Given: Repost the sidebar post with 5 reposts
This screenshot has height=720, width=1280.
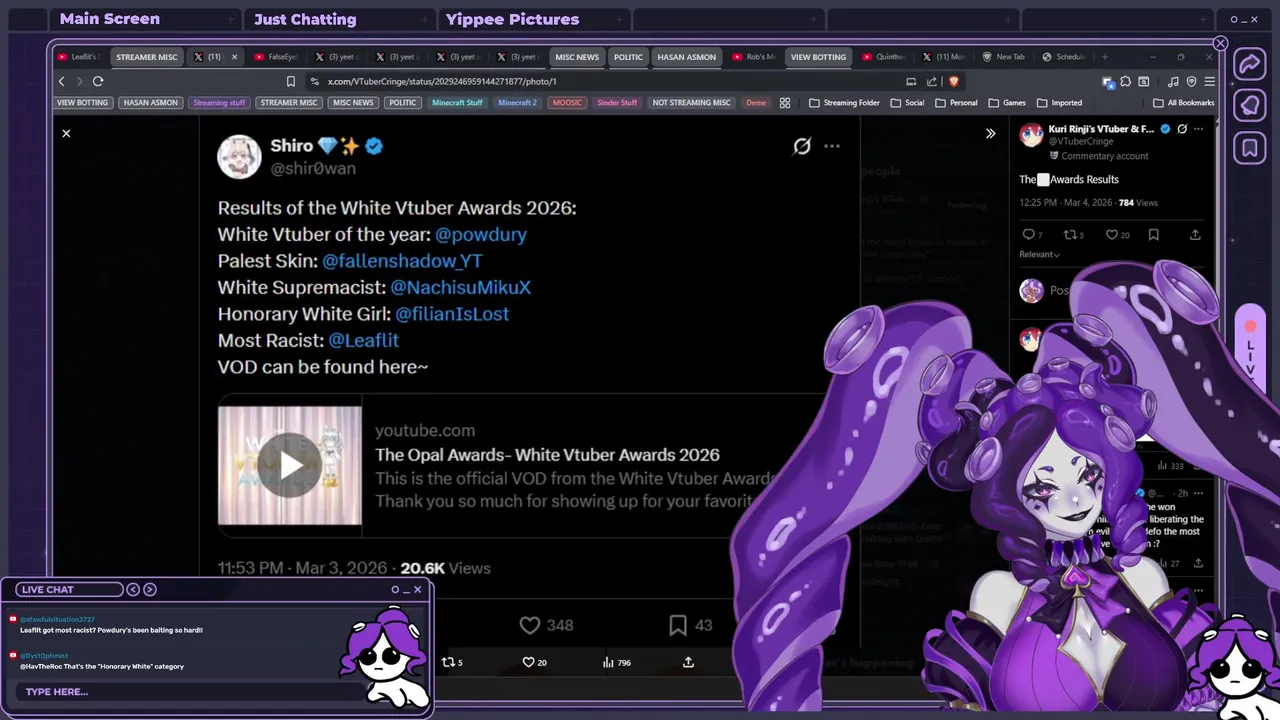Looking at the screenshot, I should [x=1069, y=235].
